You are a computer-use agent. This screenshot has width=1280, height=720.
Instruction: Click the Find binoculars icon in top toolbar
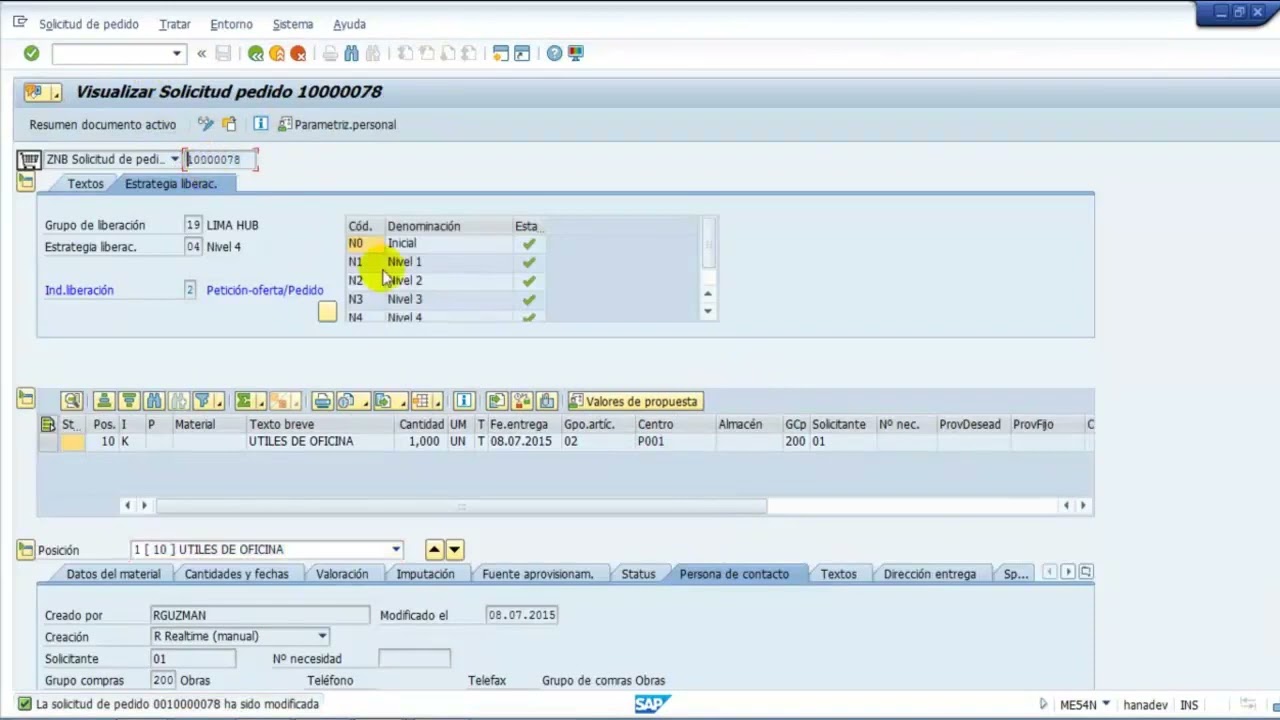[x=351, y=53]
